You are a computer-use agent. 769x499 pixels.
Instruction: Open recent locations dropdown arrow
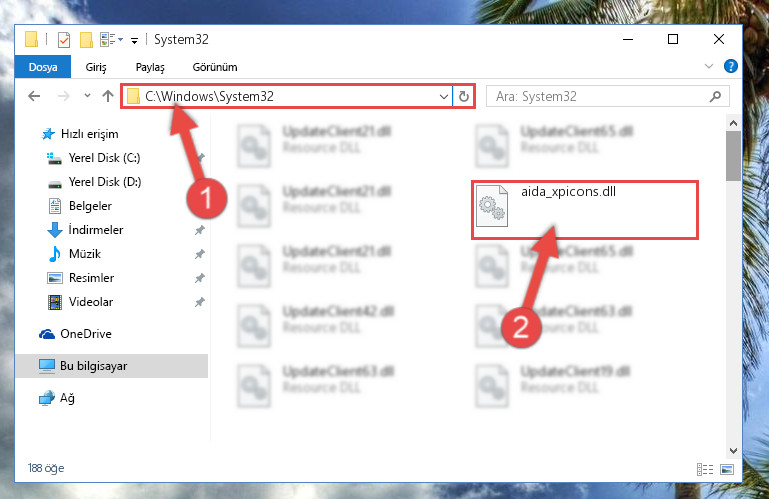pyautogui.click(x=87, y=96)
